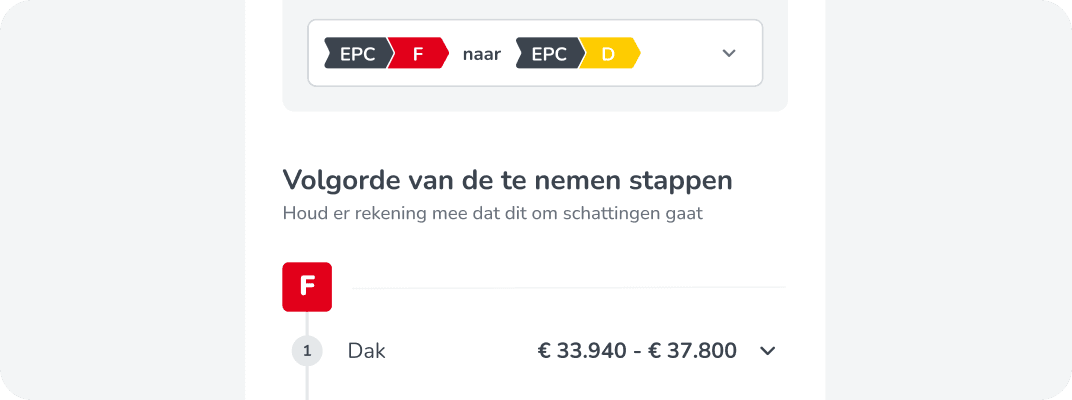Click the 'Dak' step label
The height and width of the screenshot is (400, 1072).
coord(366,351)
